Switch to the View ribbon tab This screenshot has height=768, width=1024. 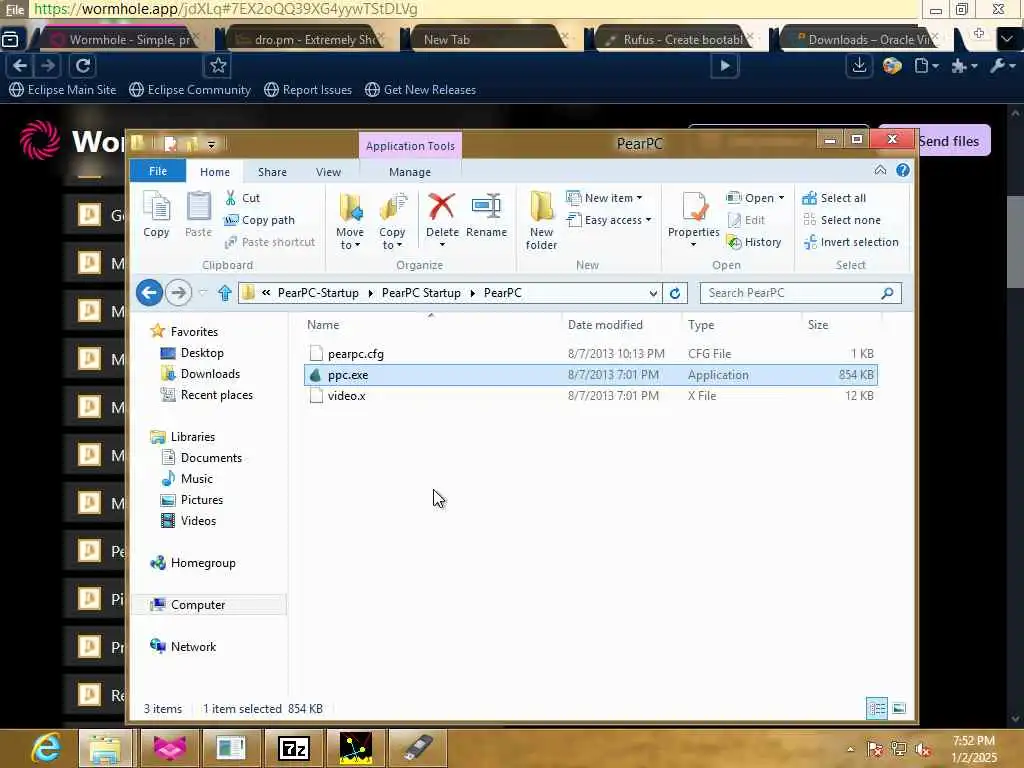point(328,172)
